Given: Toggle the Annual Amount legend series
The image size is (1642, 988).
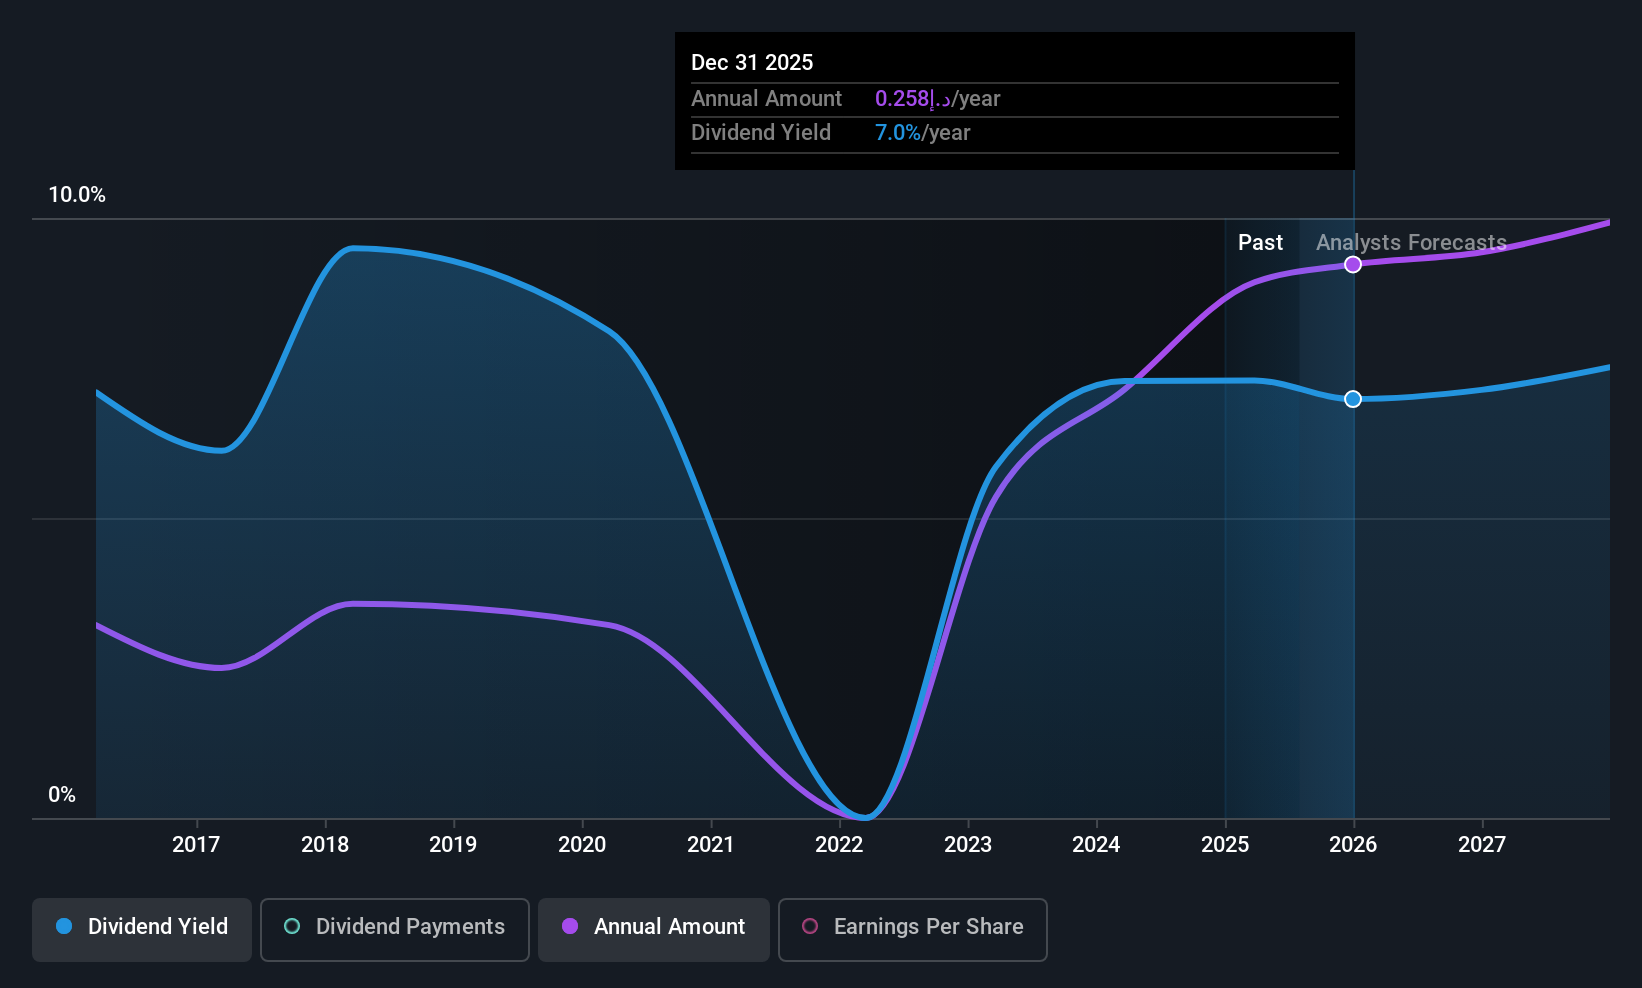Looking at the screenshot, I should click(654, 930).
